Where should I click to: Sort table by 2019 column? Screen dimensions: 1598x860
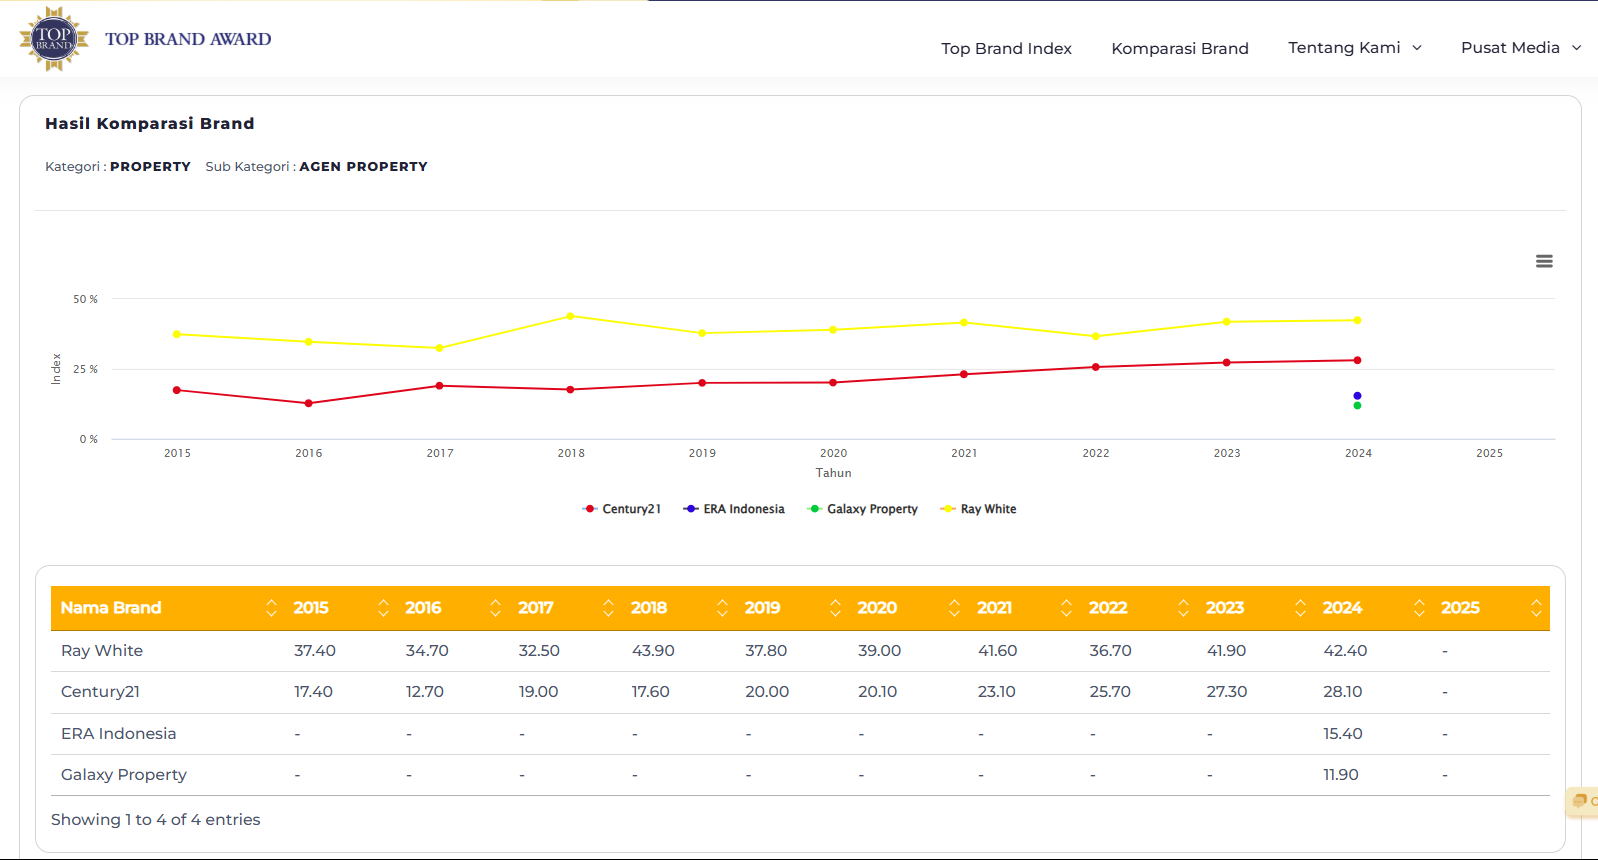[791, 608]
